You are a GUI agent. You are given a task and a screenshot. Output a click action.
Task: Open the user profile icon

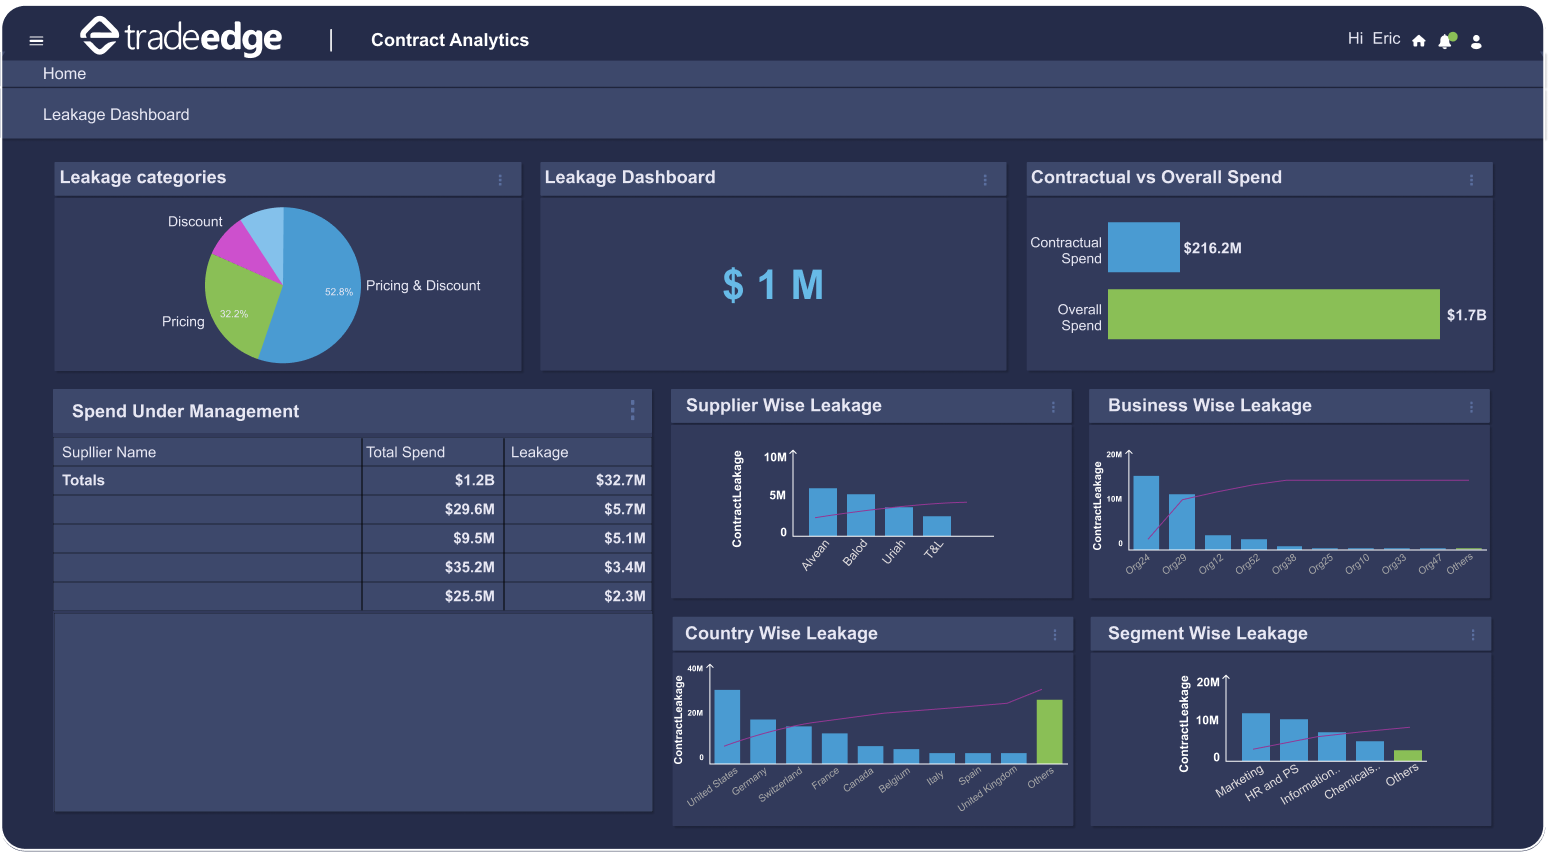click(1476, 41)
